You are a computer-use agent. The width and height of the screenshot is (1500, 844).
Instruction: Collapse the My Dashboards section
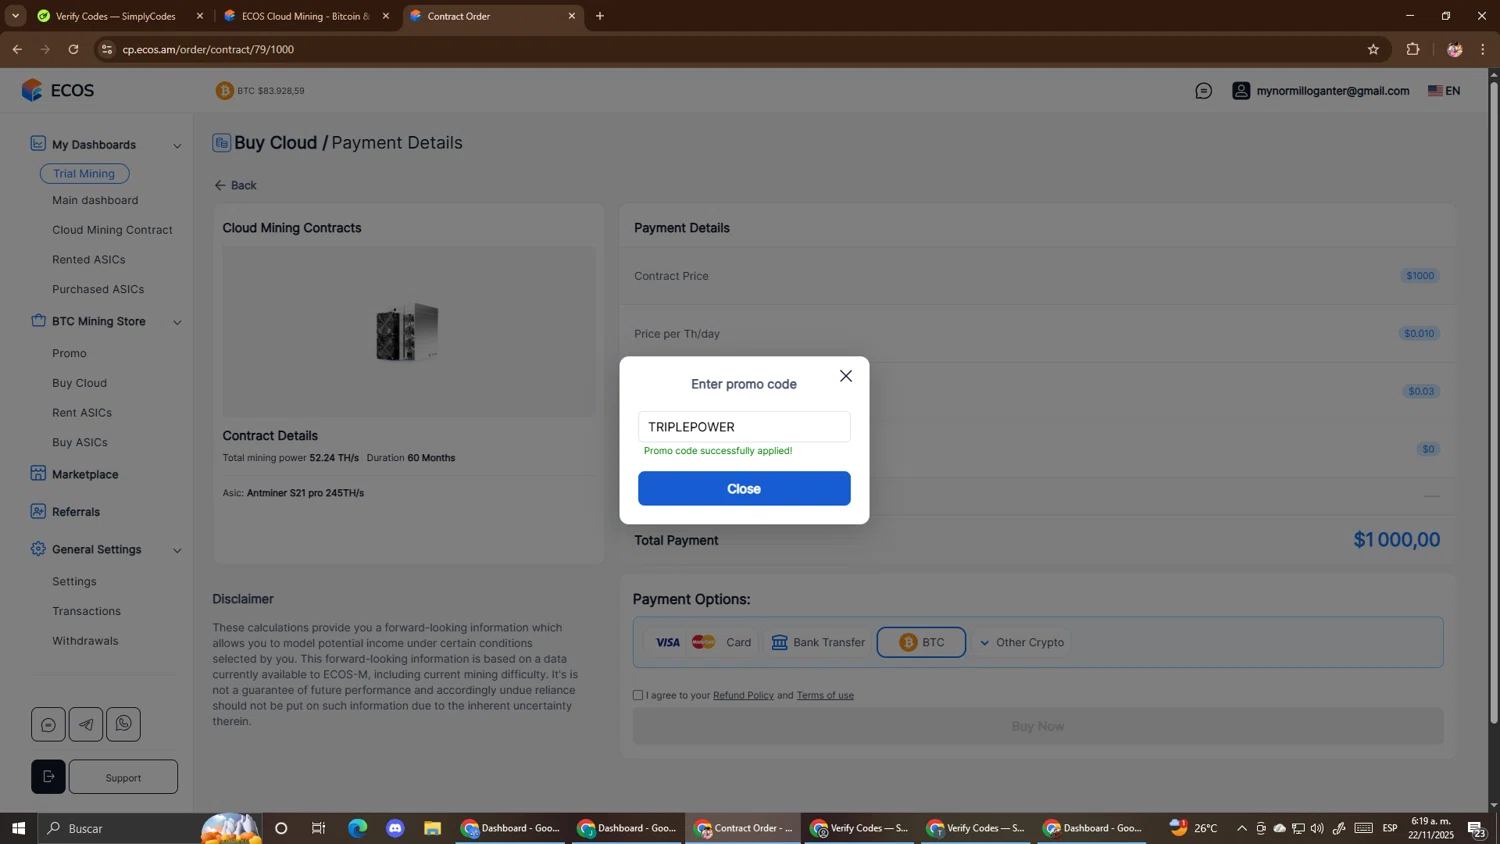[178, 146]
